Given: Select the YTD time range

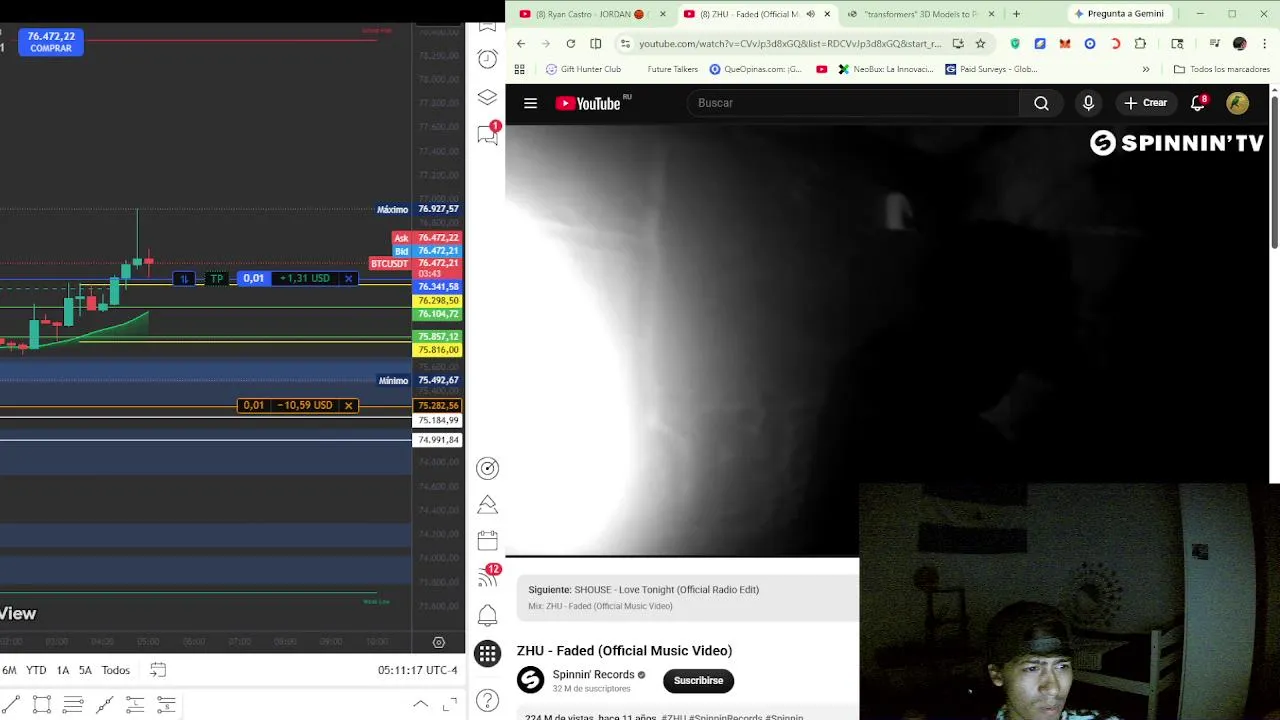Looking at the screenshot, I should point(36,670).
